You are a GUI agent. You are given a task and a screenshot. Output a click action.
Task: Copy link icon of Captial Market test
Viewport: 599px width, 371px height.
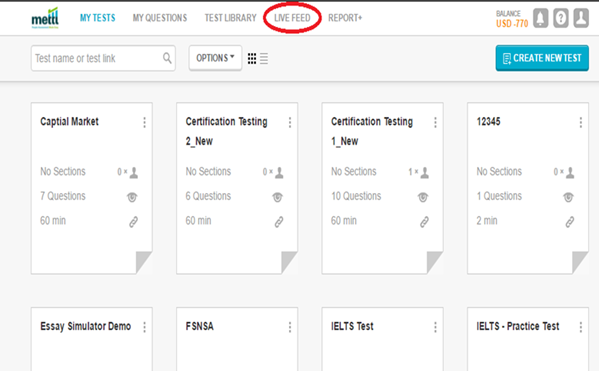(133, 222)
